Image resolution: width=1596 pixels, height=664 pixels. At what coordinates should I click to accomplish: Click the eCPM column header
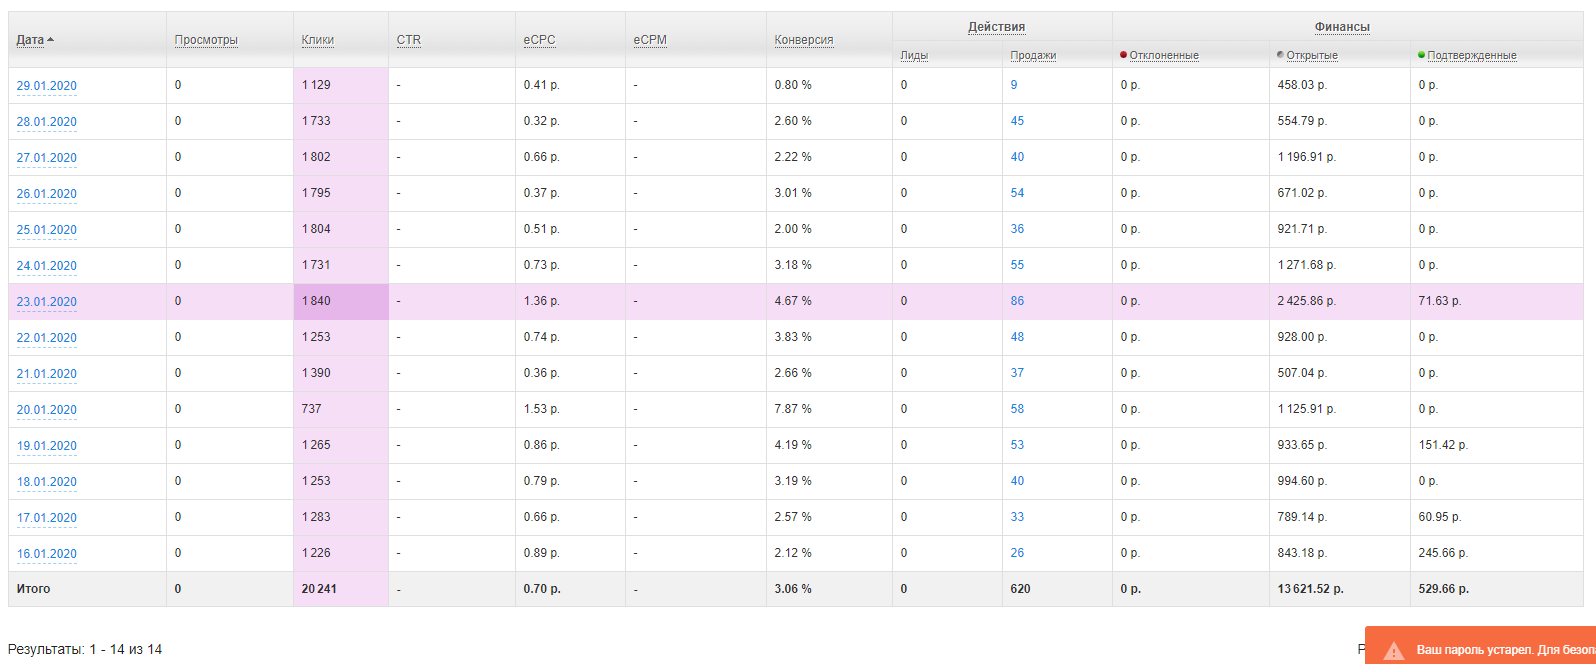click(649, 40)
